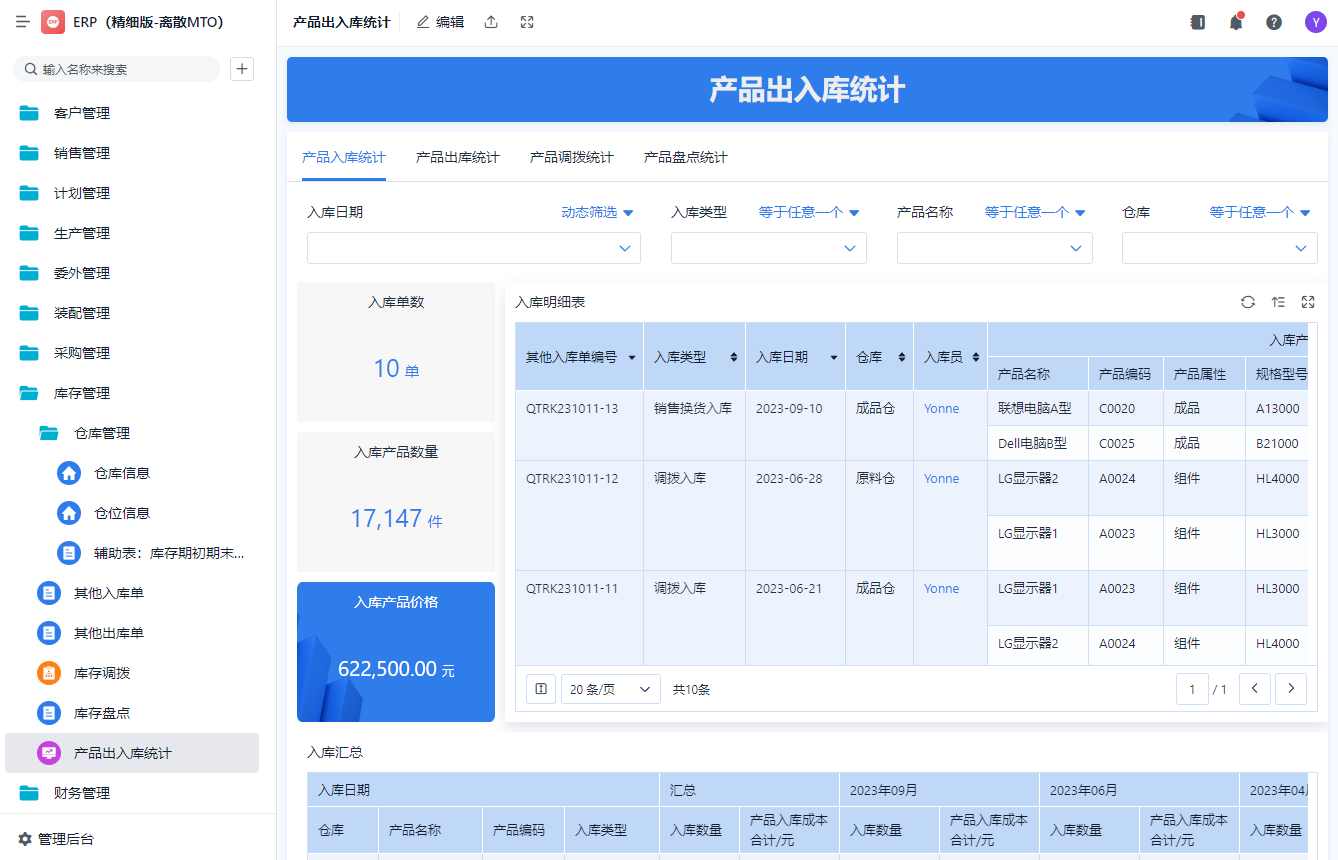Viewport: 1338px width, 860px height.
Task: Open the 入库日期 filter select box
Action: point(474,248)
